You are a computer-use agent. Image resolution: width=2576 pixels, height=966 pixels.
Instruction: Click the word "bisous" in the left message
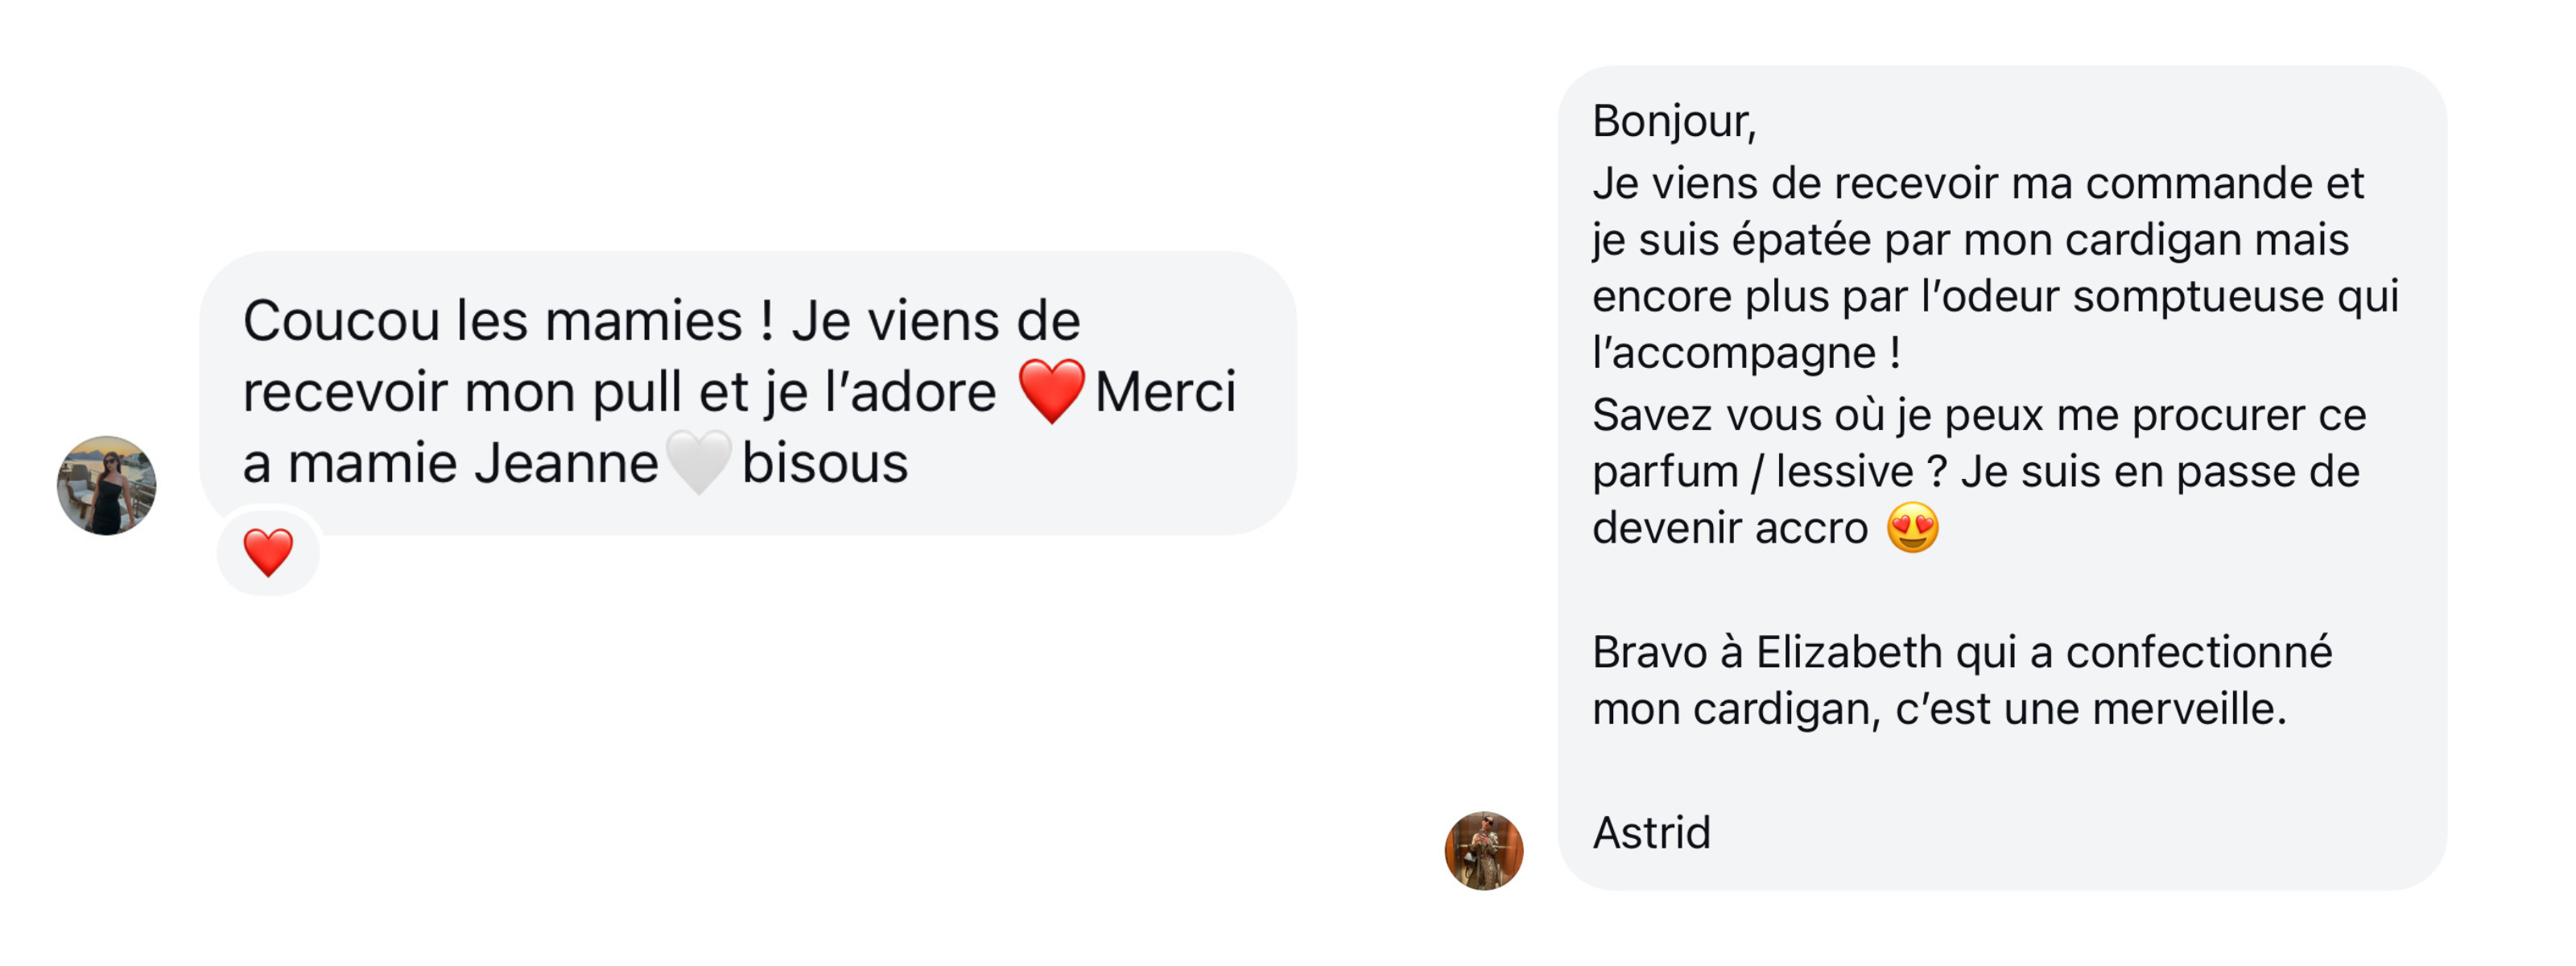pos(824,463)
